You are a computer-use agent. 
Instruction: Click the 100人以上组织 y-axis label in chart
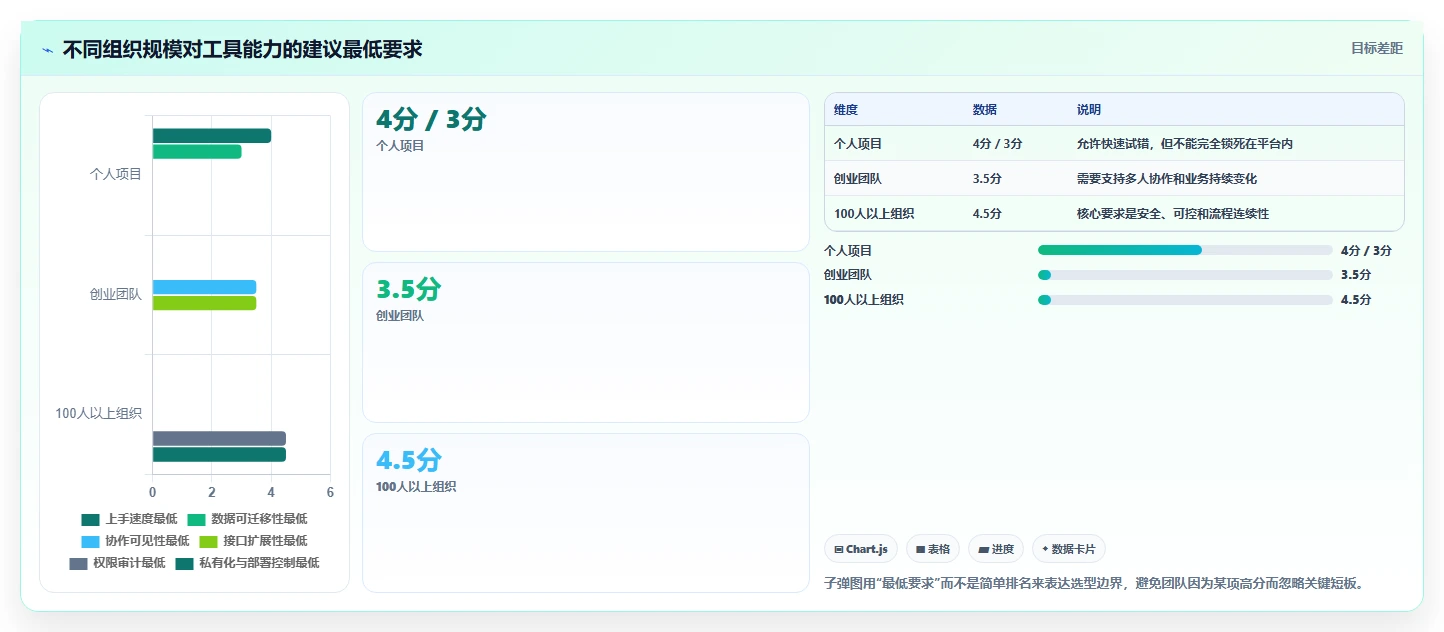98,413
